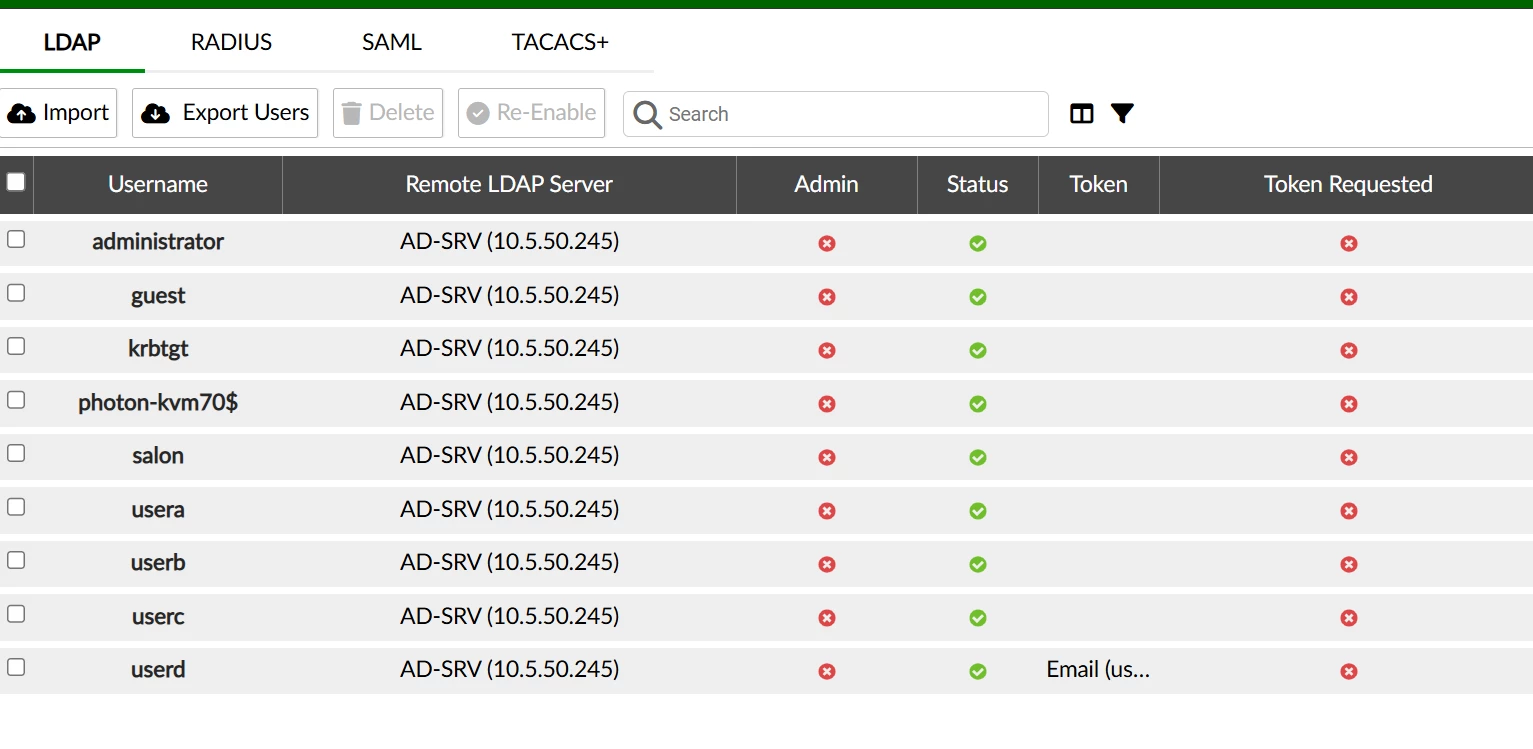
Task: Focus the Search input field
Action: coord(835,114)
